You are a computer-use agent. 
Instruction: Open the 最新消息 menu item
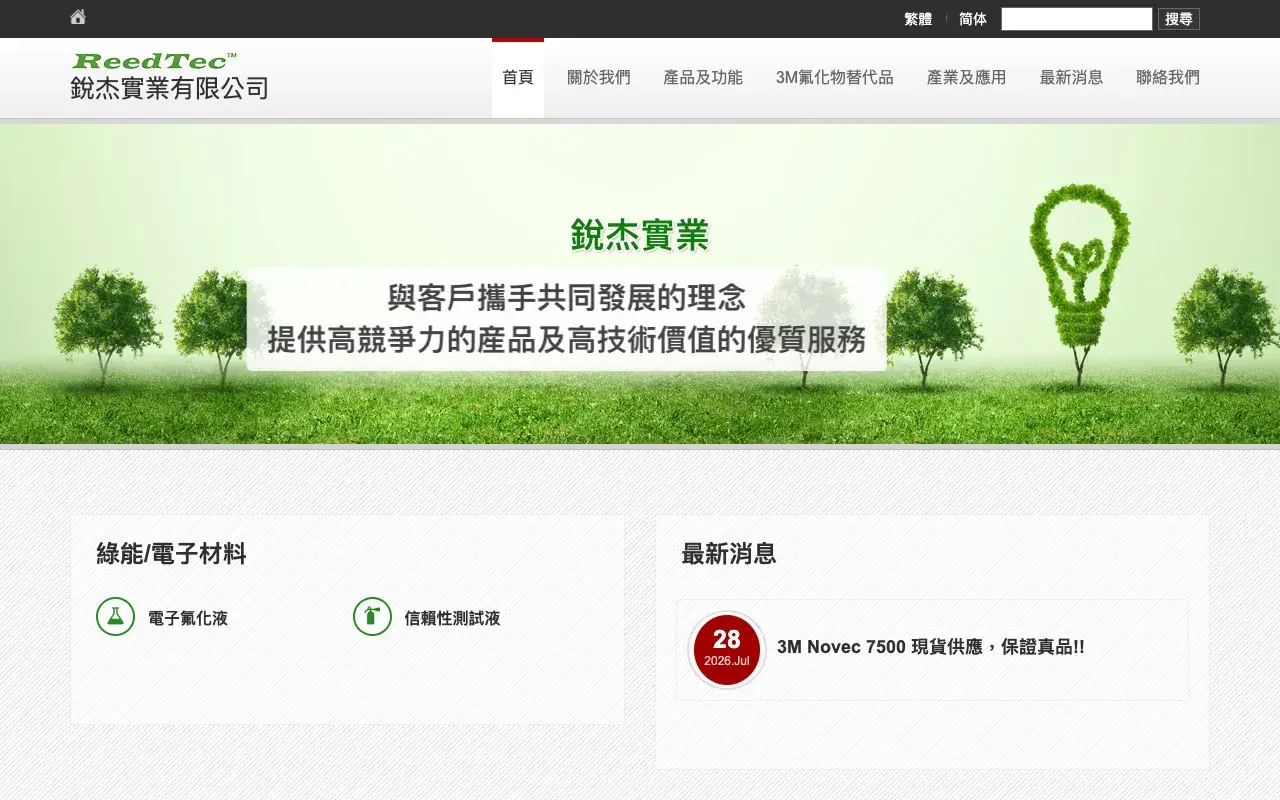point(1071,78)
